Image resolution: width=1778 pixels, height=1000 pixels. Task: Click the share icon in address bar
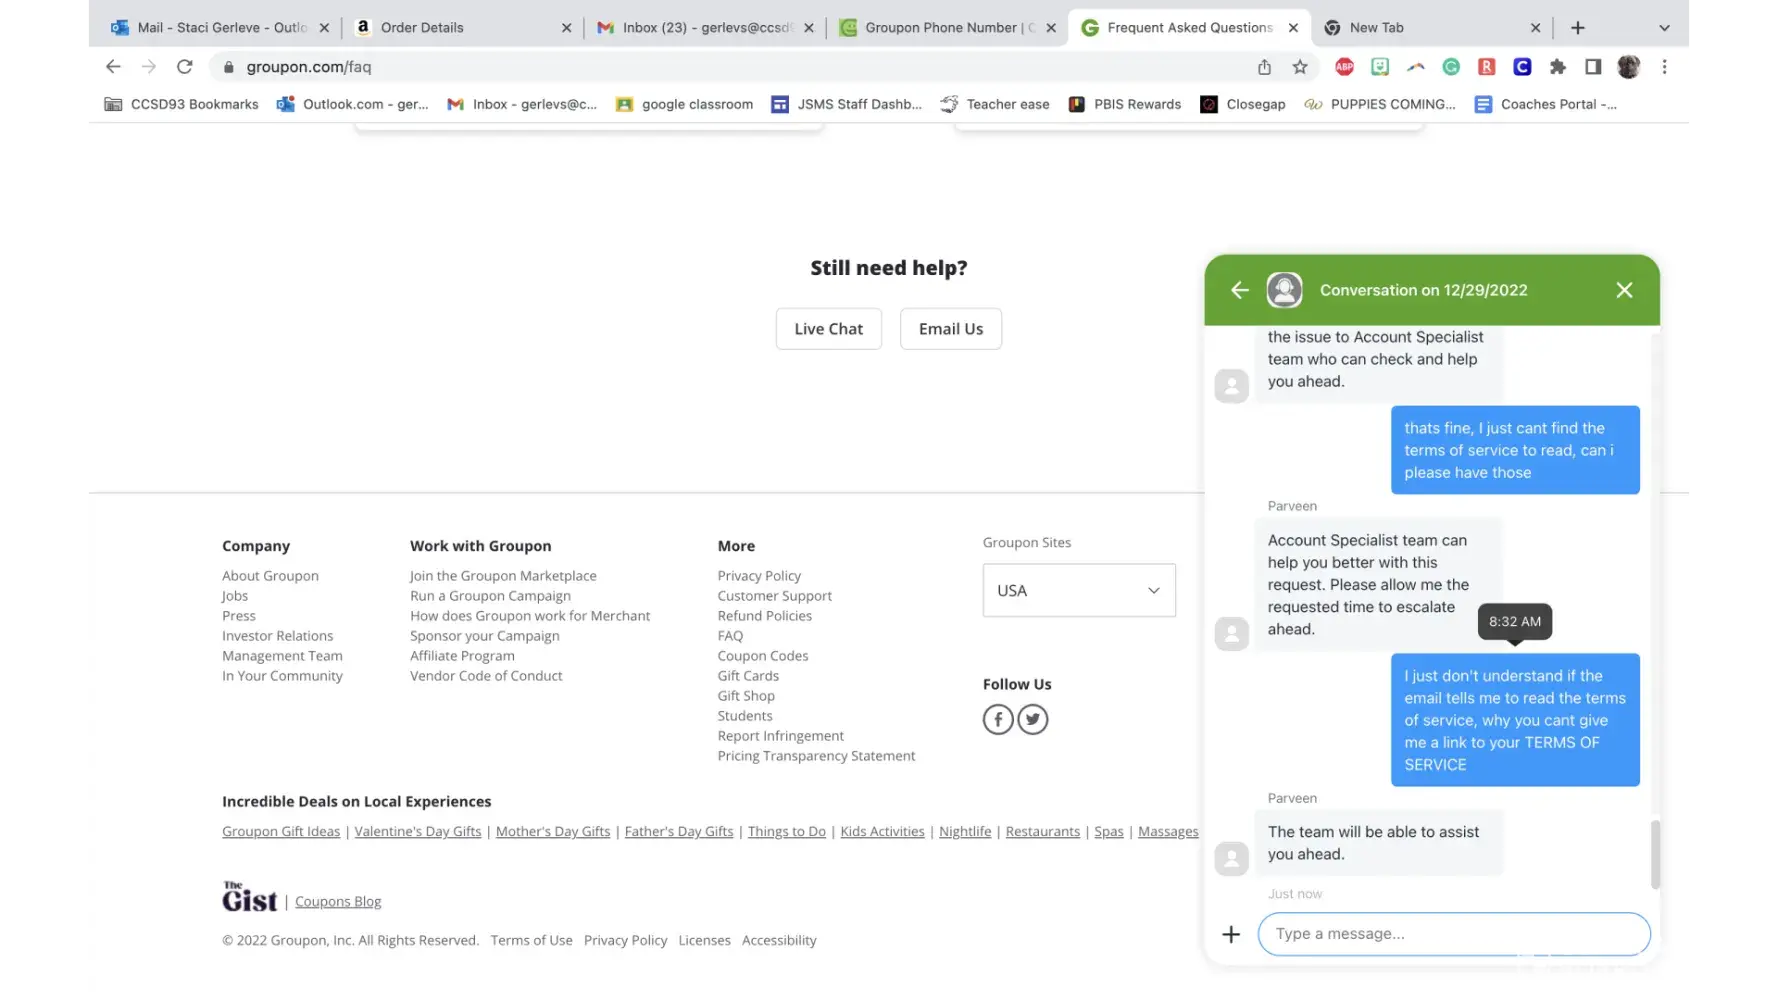click(x=1264, y=67)
